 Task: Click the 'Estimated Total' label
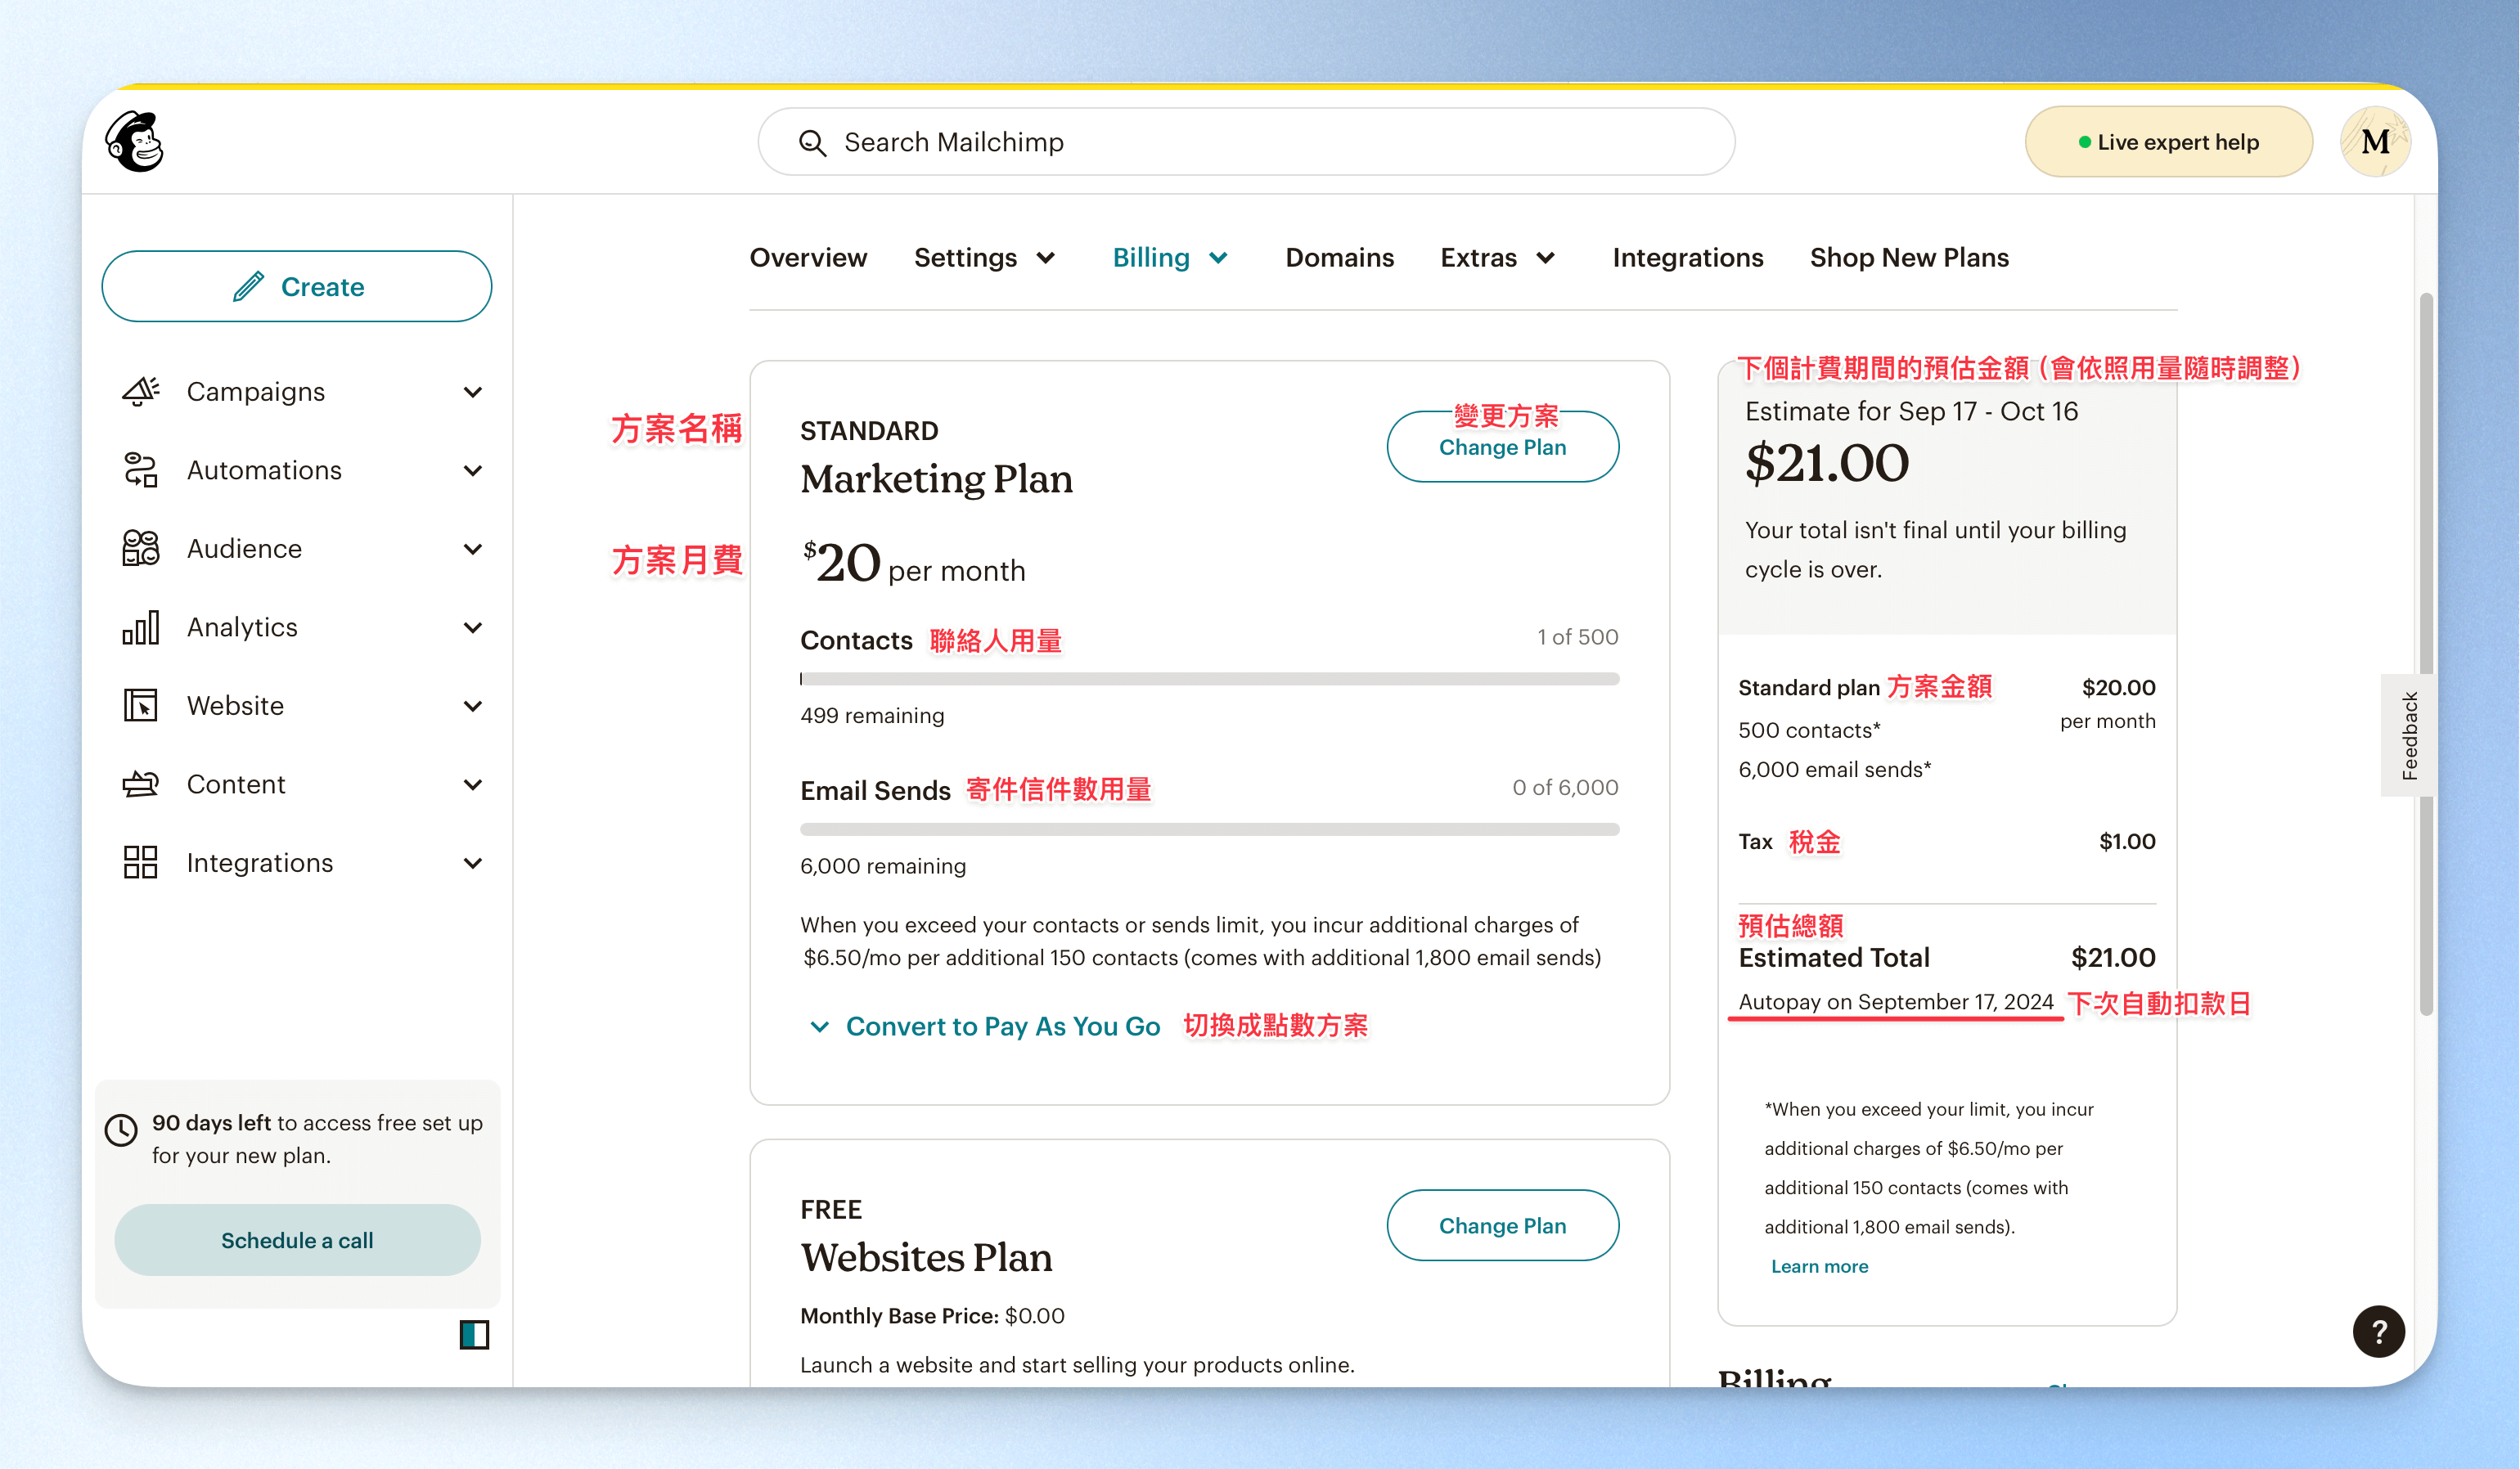[1834, 957]
